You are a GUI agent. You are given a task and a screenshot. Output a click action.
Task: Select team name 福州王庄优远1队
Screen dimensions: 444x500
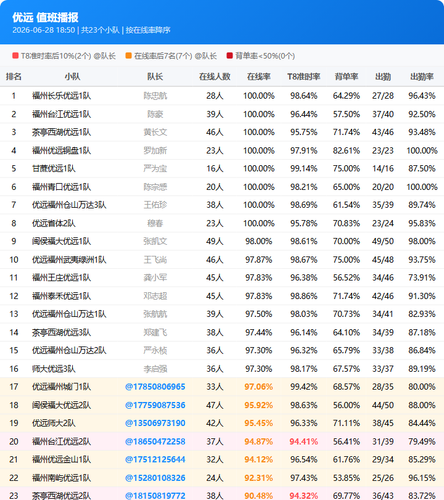61,278
